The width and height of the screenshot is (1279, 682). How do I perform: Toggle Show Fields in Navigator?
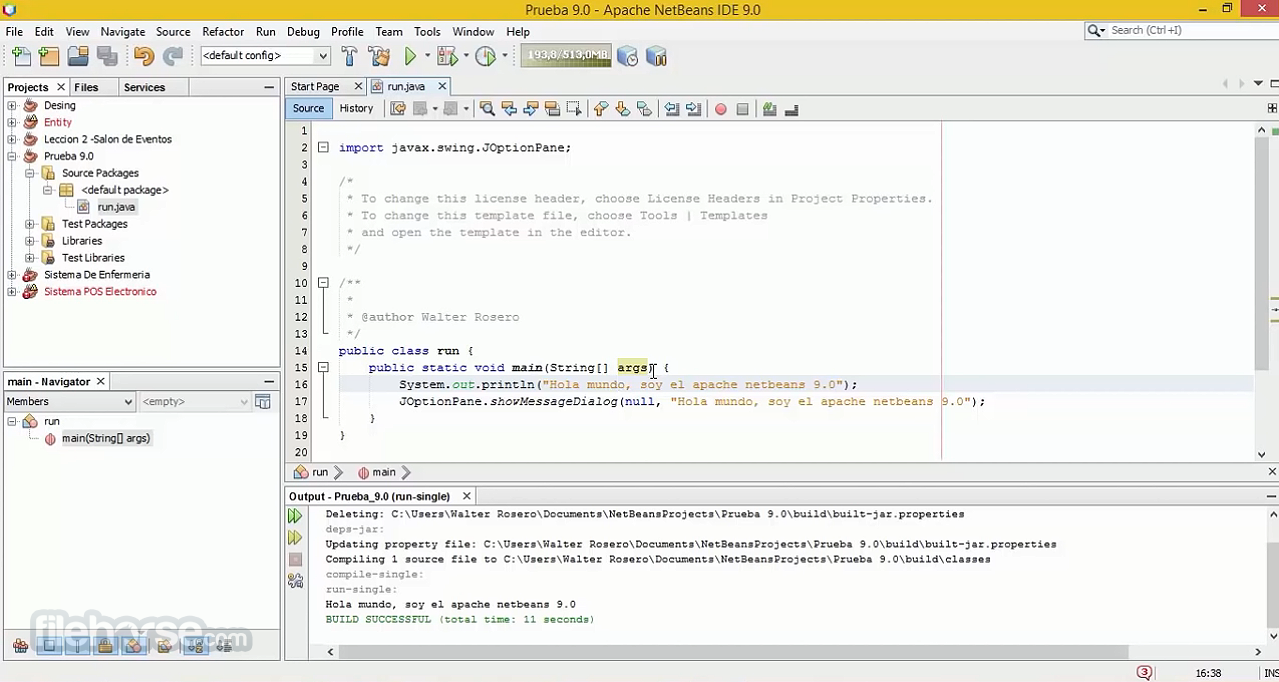pos(49,645)
